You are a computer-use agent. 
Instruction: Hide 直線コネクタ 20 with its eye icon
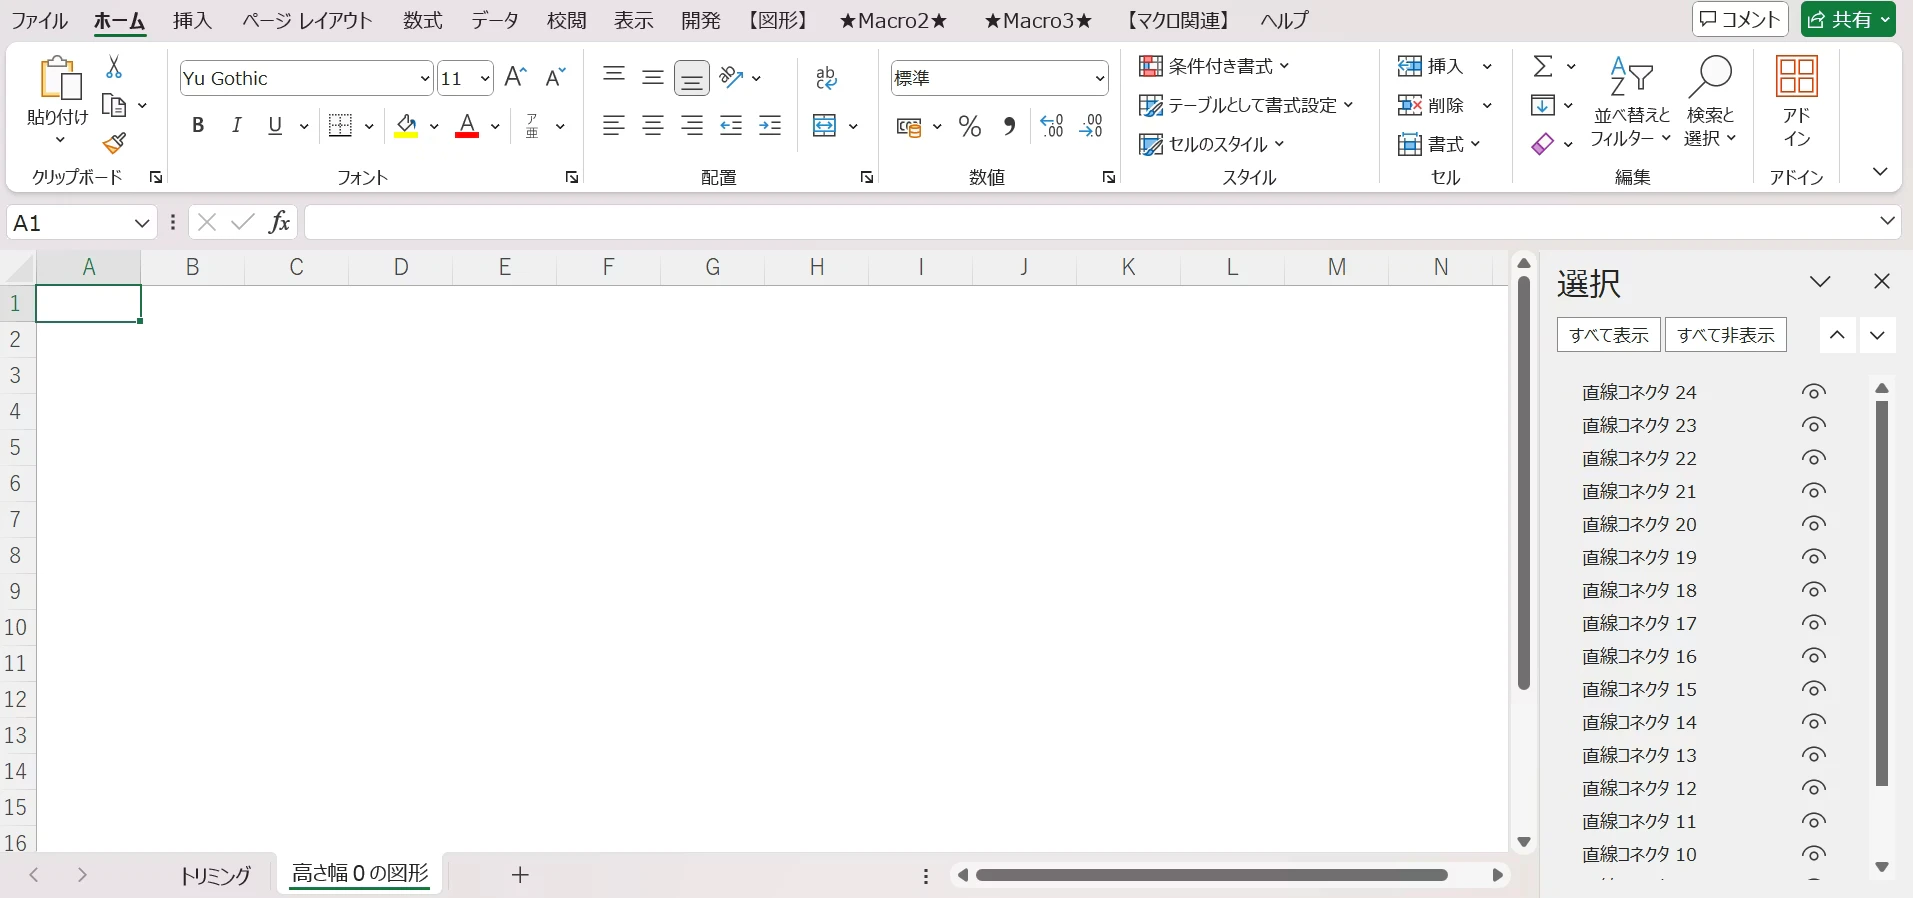tap(1814, 524)
